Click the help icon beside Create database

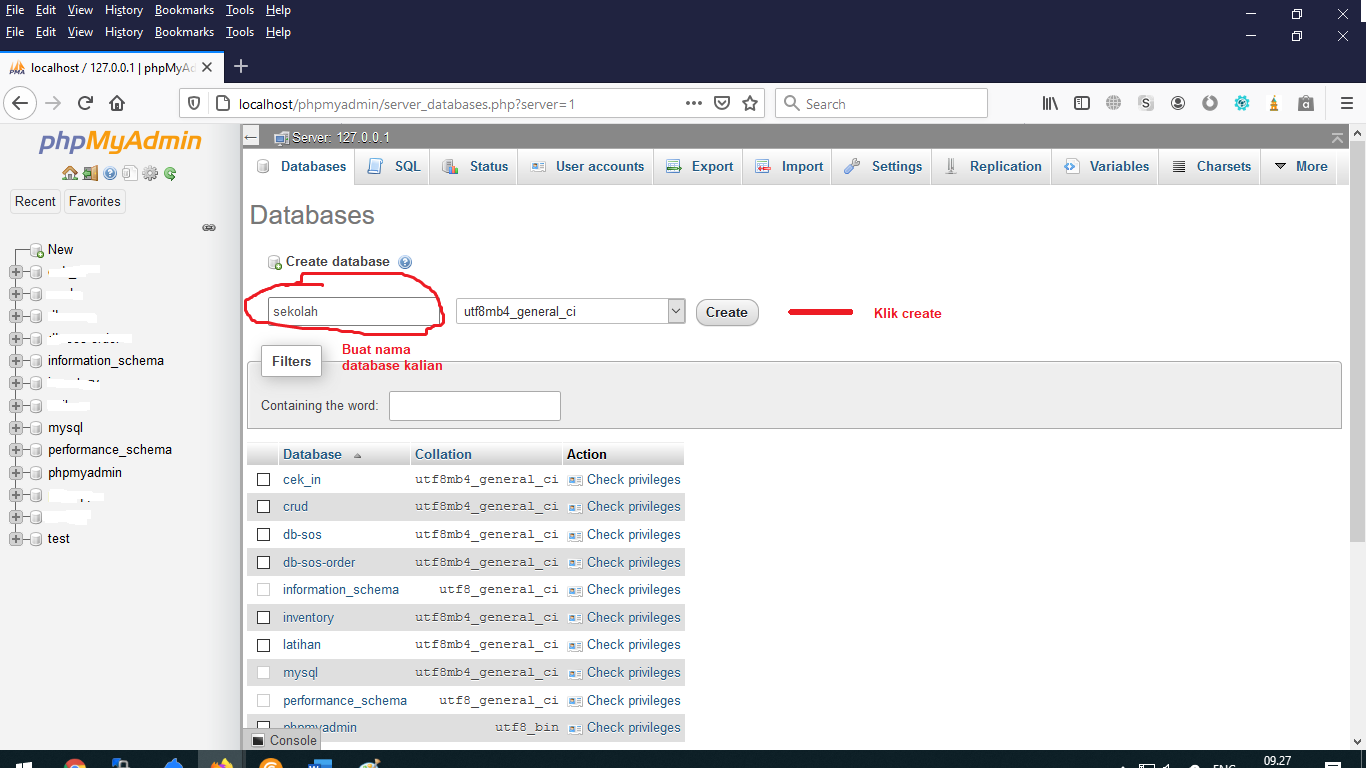pos(405,260)
